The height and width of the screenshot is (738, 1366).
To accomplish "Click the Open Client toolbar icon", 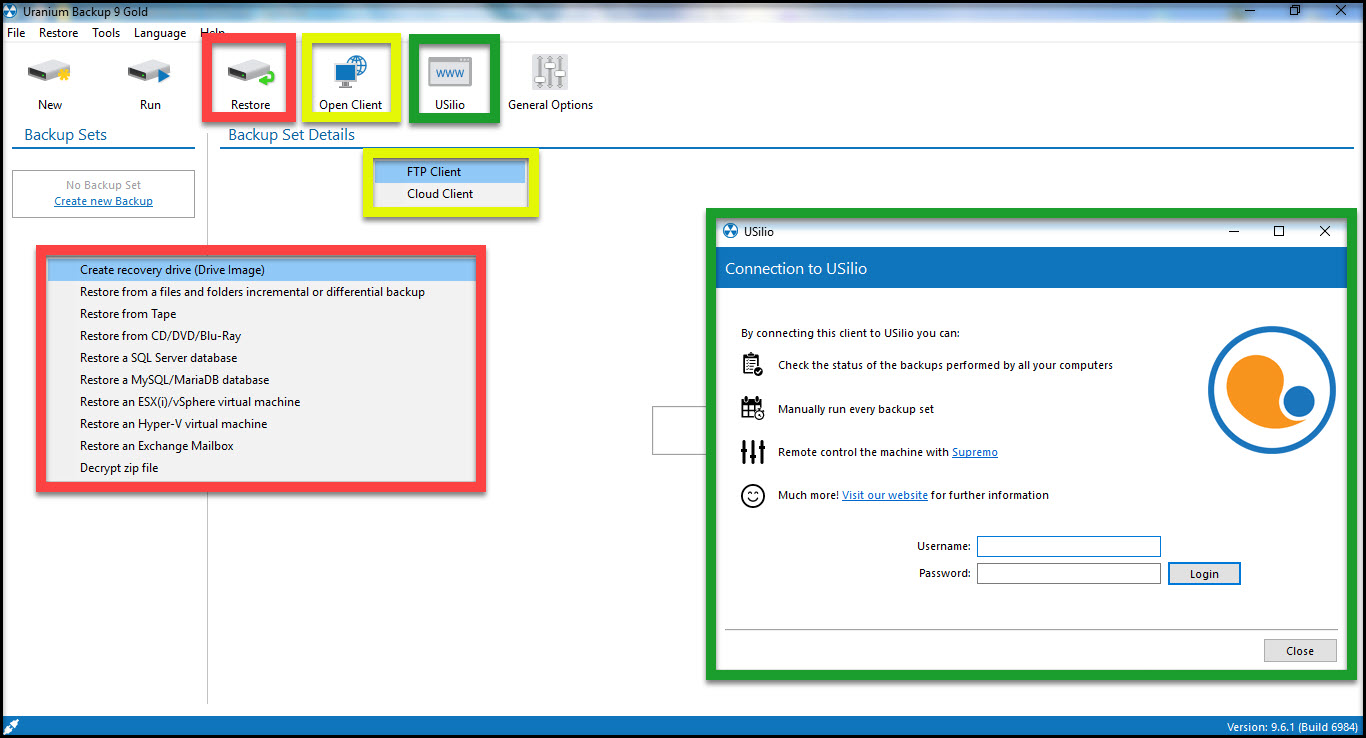I will tap(350, 72).
